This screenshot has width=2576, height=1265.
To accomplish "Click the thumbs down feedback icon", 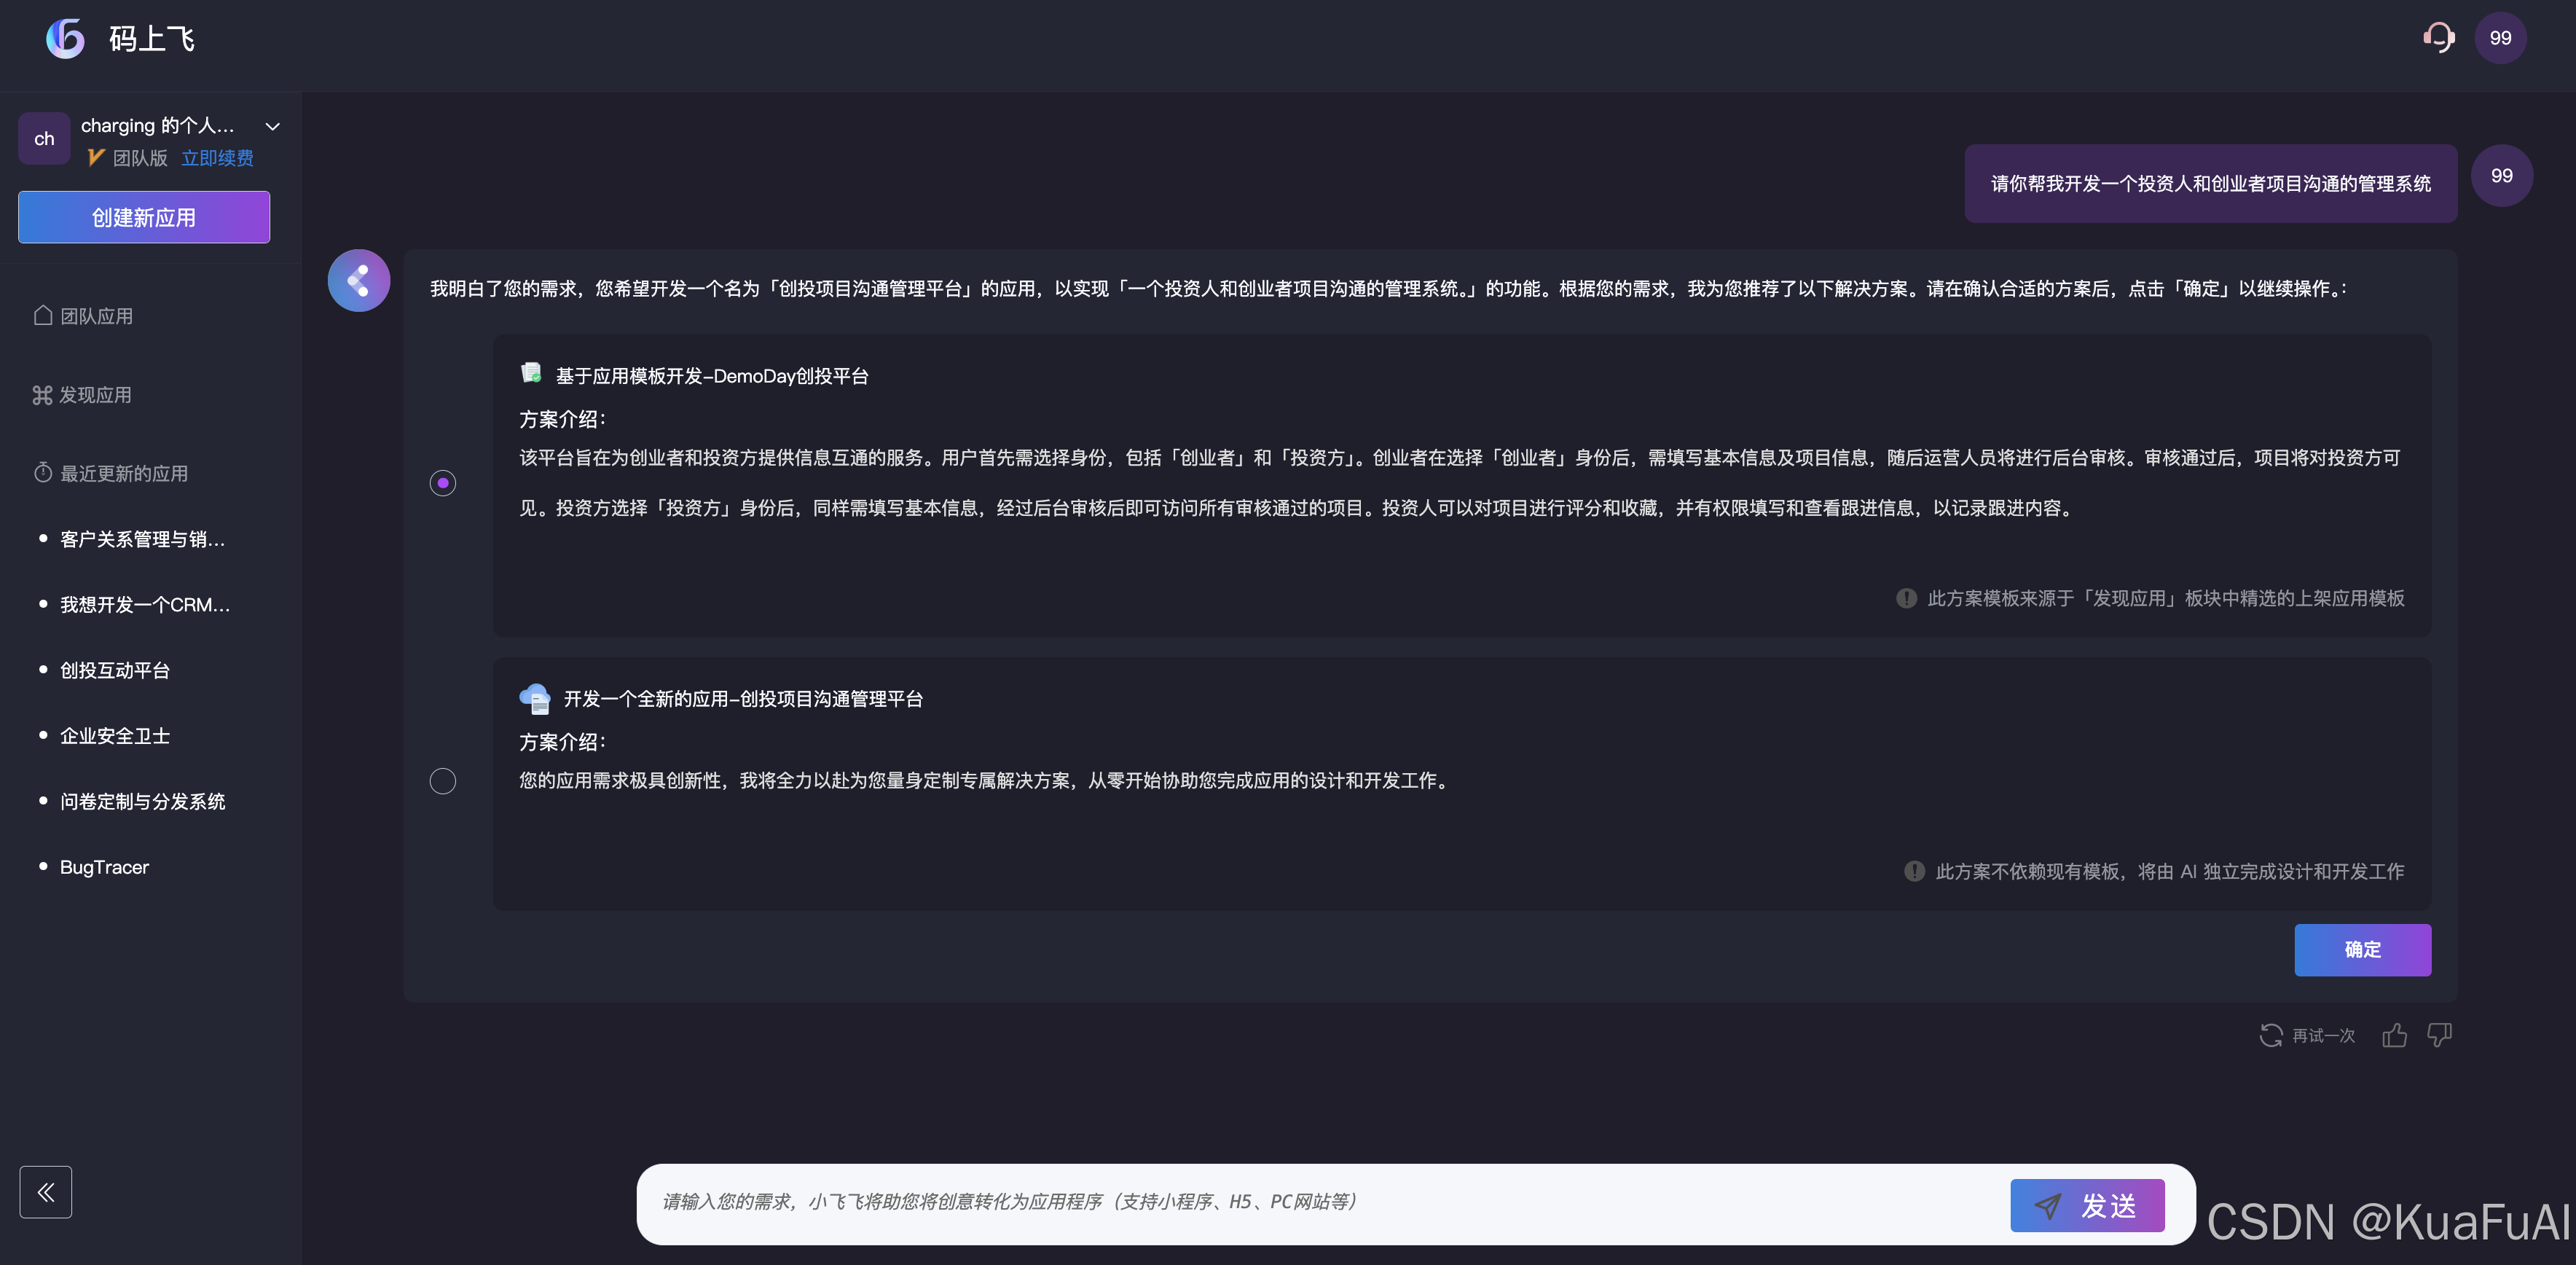I will [2440, 1035].
